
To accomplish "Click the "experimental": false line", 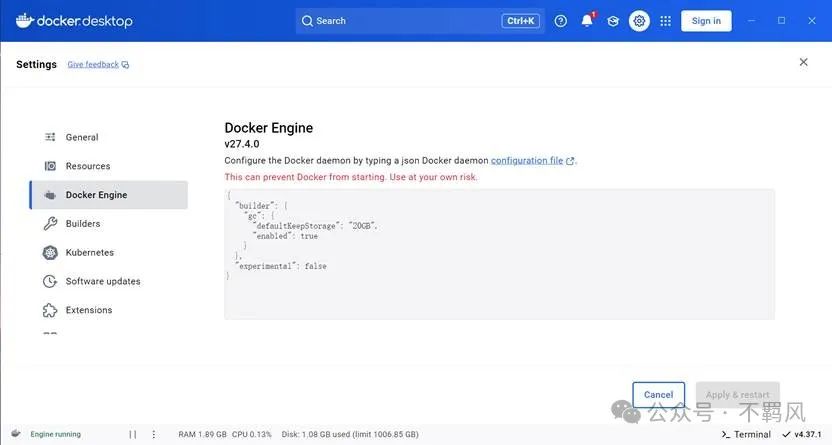I will tap(281, 266).
